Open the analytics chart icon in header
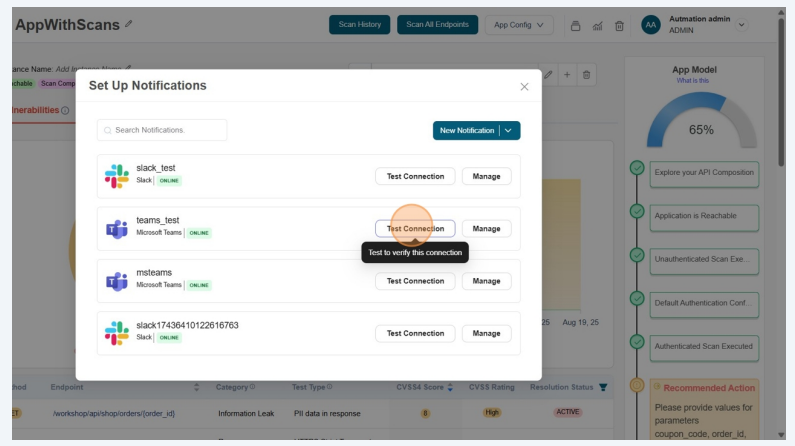 [597, 25]
